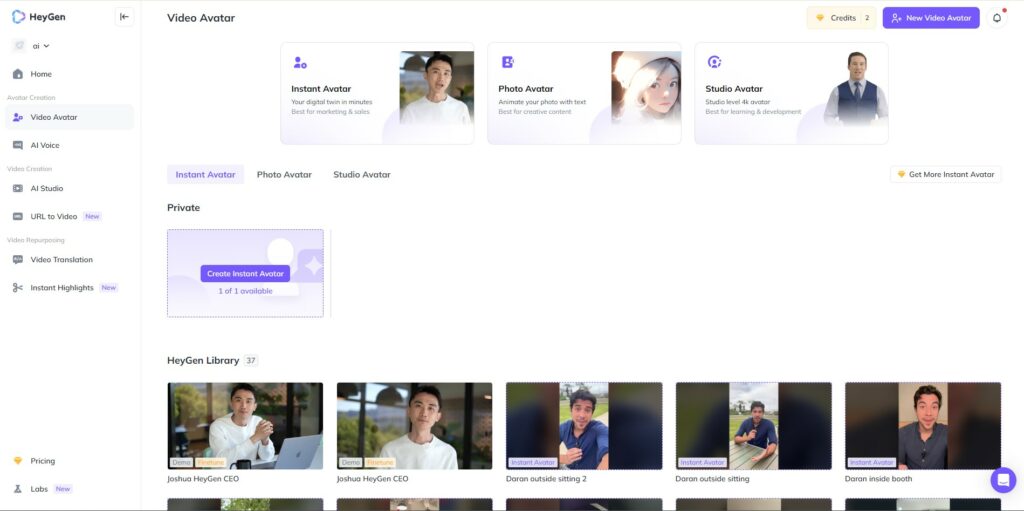Switch to the Studio Avatar tab

point(362,174)
